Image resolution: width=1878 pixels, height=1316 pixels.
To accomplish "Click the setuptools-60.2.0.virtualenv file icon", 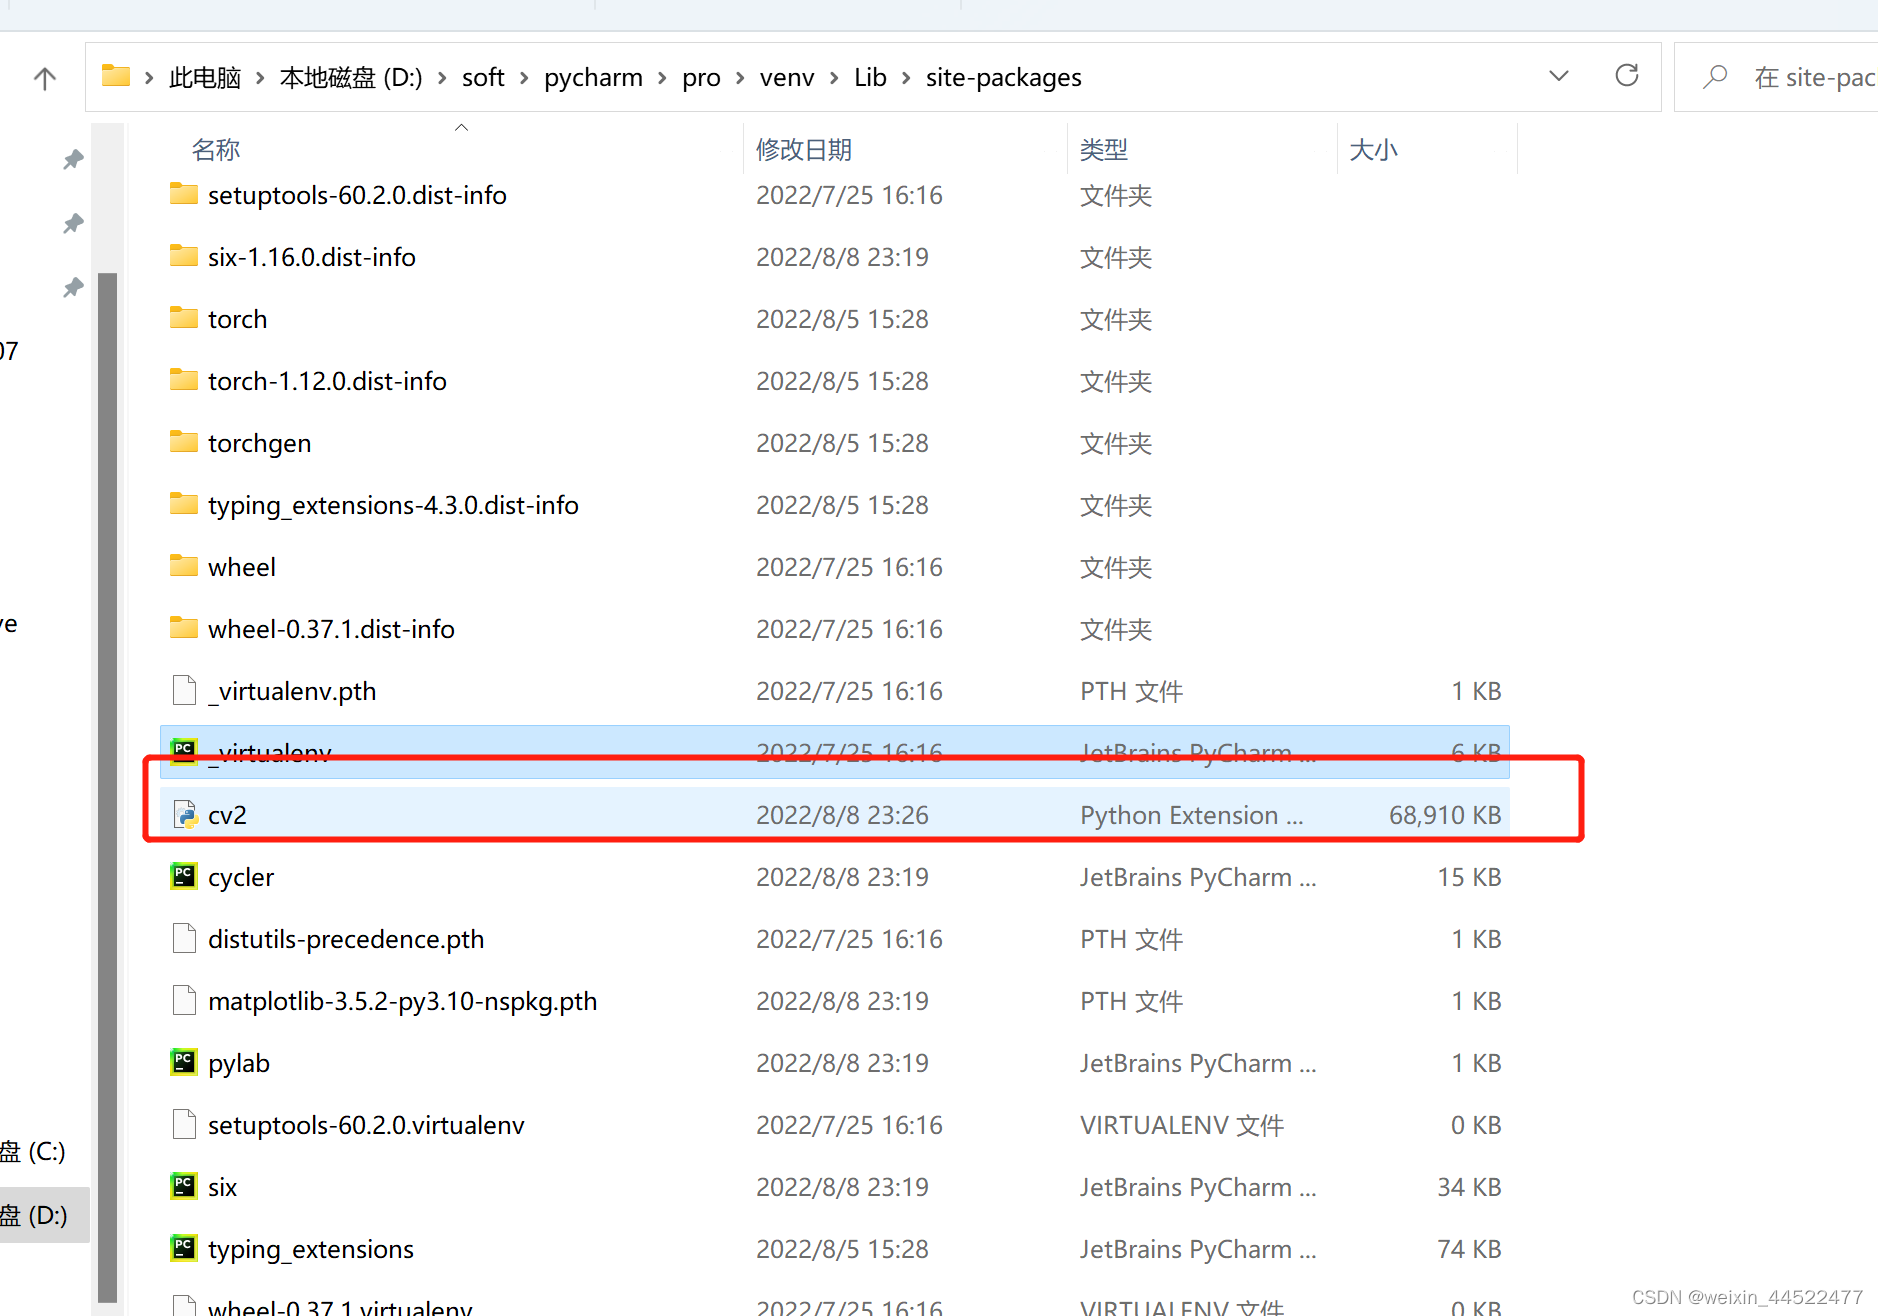I will (184, 1124).
